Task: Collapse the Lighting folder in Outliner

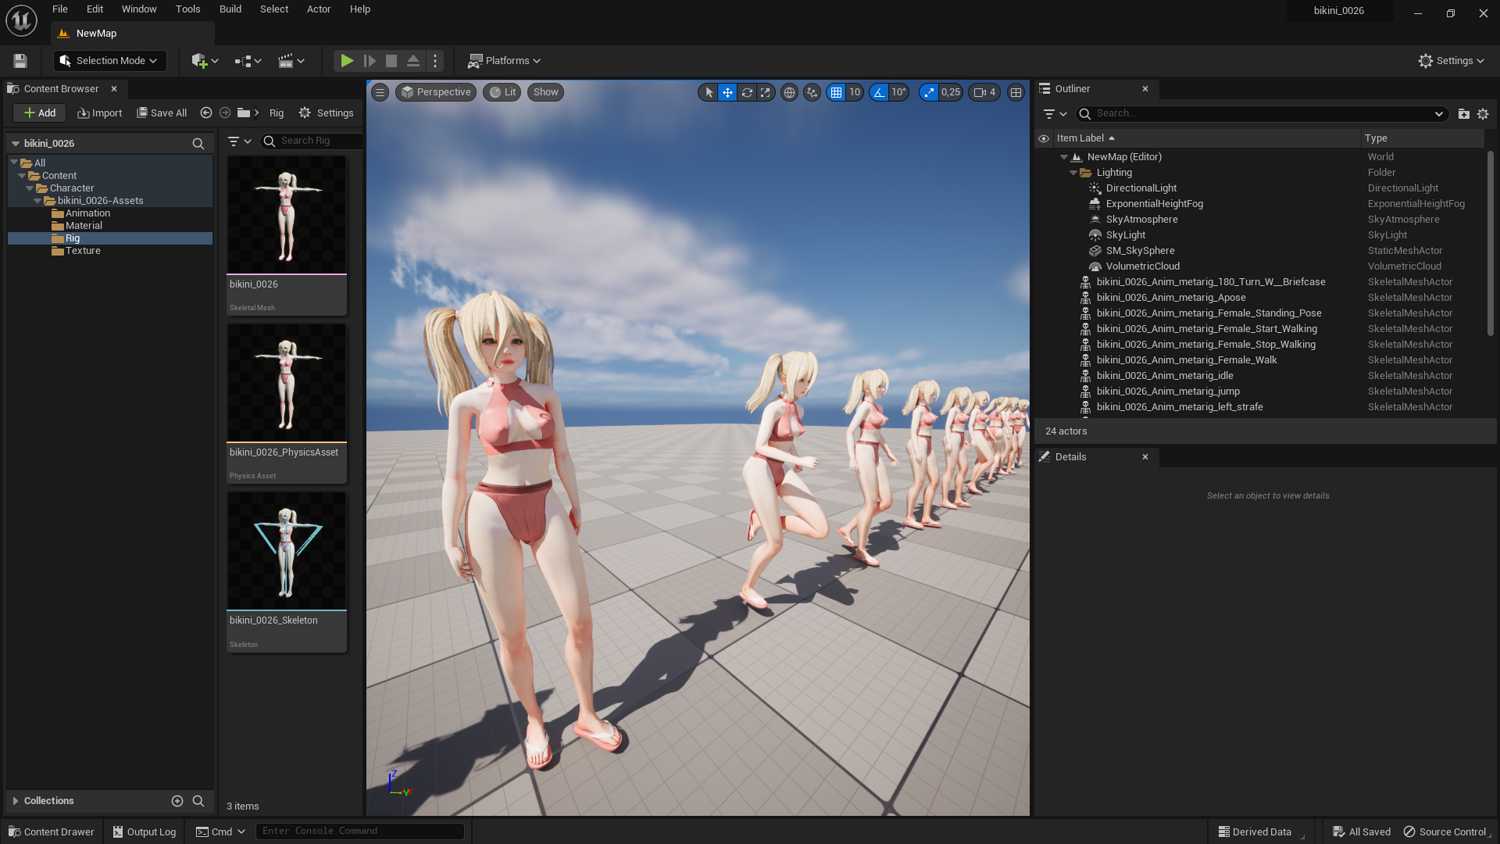Action: (1074, 173)
